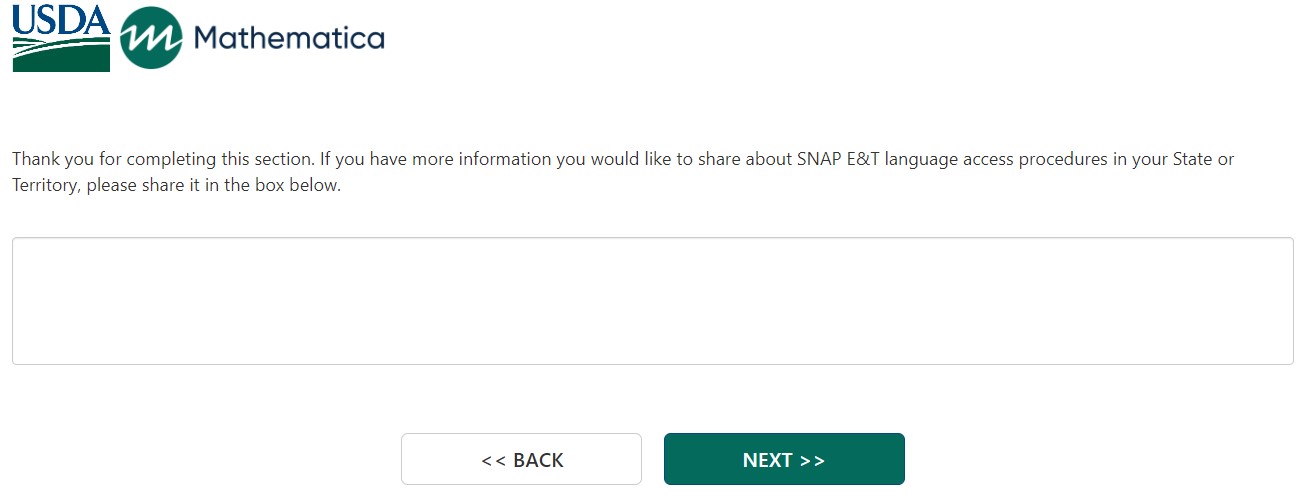
Task: Click the "Territory, please share it" line
Action: (176, 186)
